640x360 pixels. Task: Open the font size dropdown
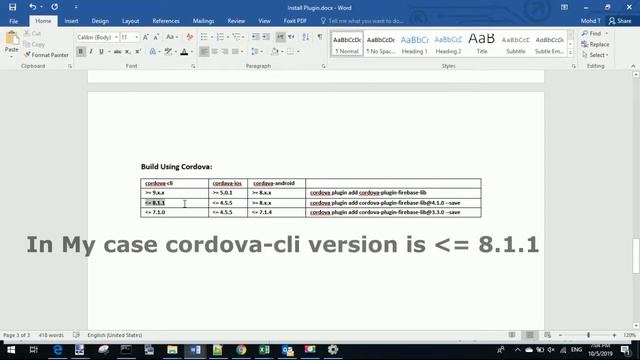click(136, 37)
